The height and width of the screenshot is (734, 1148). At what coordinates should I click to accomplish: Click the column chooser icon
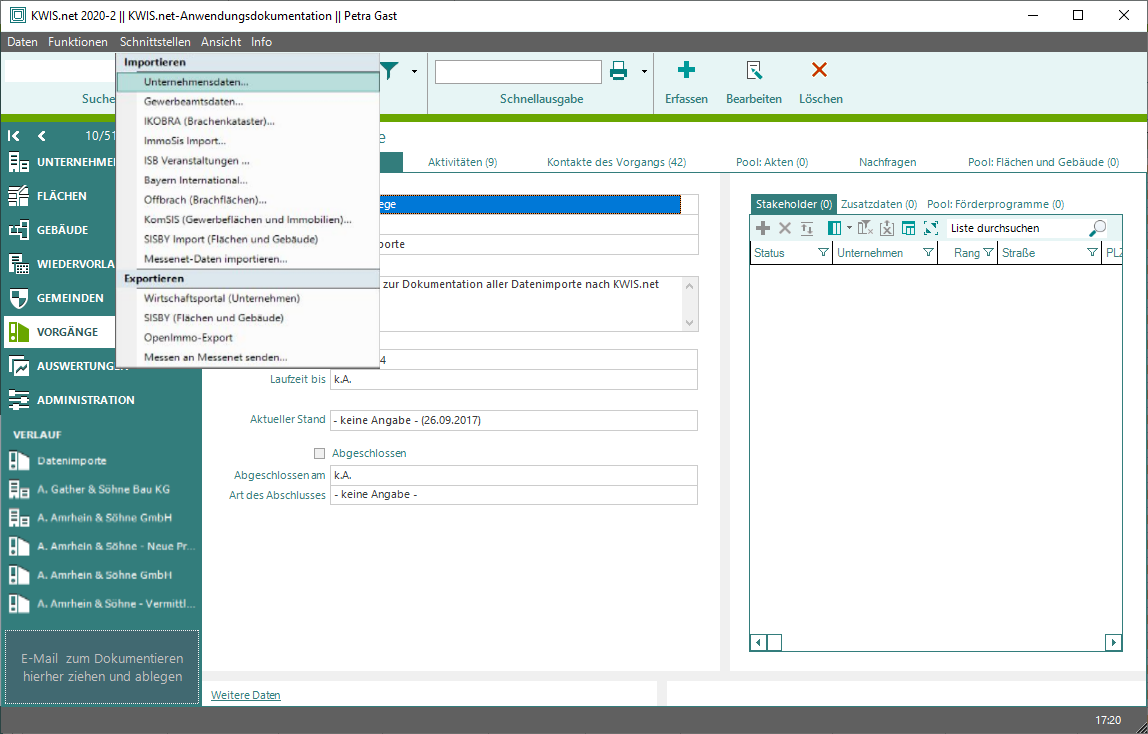point(834,228)
